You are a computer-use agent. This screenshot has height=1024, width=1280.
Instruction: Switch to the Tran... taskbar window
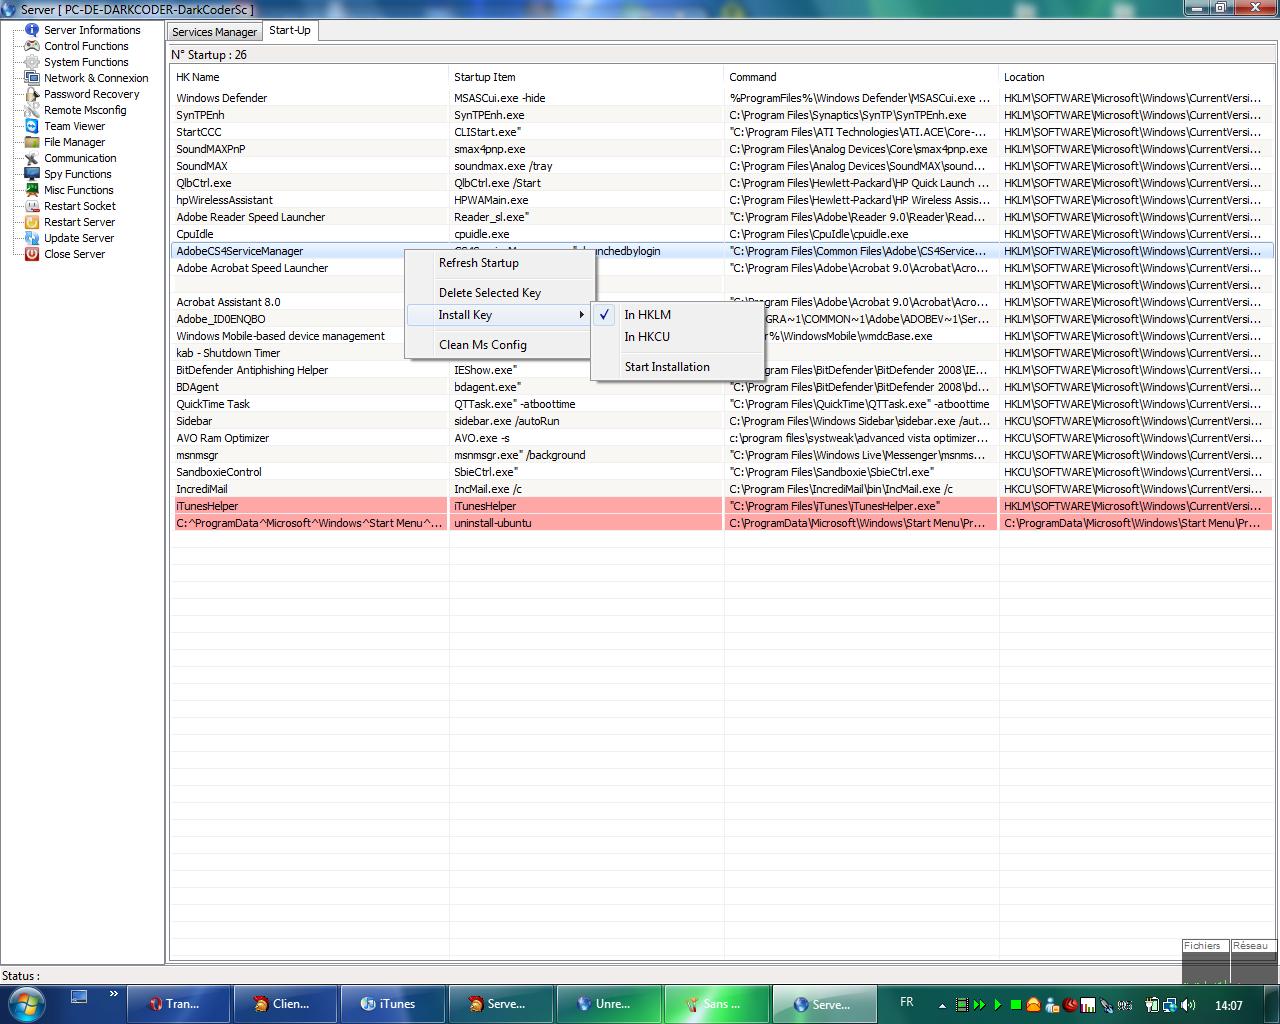pos(177,1004)
